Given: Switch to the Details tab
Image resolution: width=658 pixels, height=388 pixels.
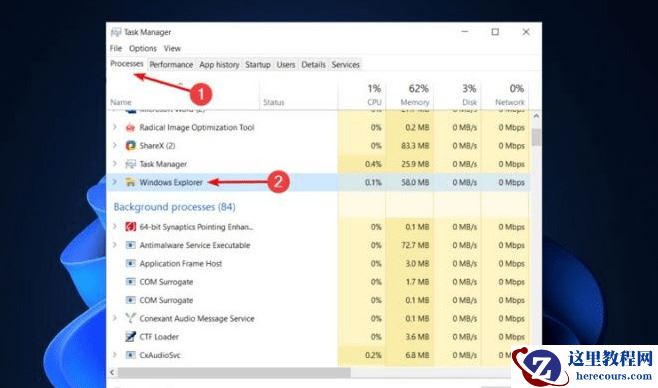Looking at the screenshot, I should coord(313,65).
